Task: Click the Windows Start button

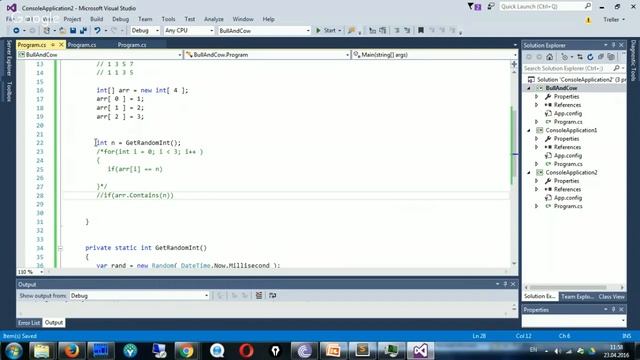Action: tap(14, 351)
